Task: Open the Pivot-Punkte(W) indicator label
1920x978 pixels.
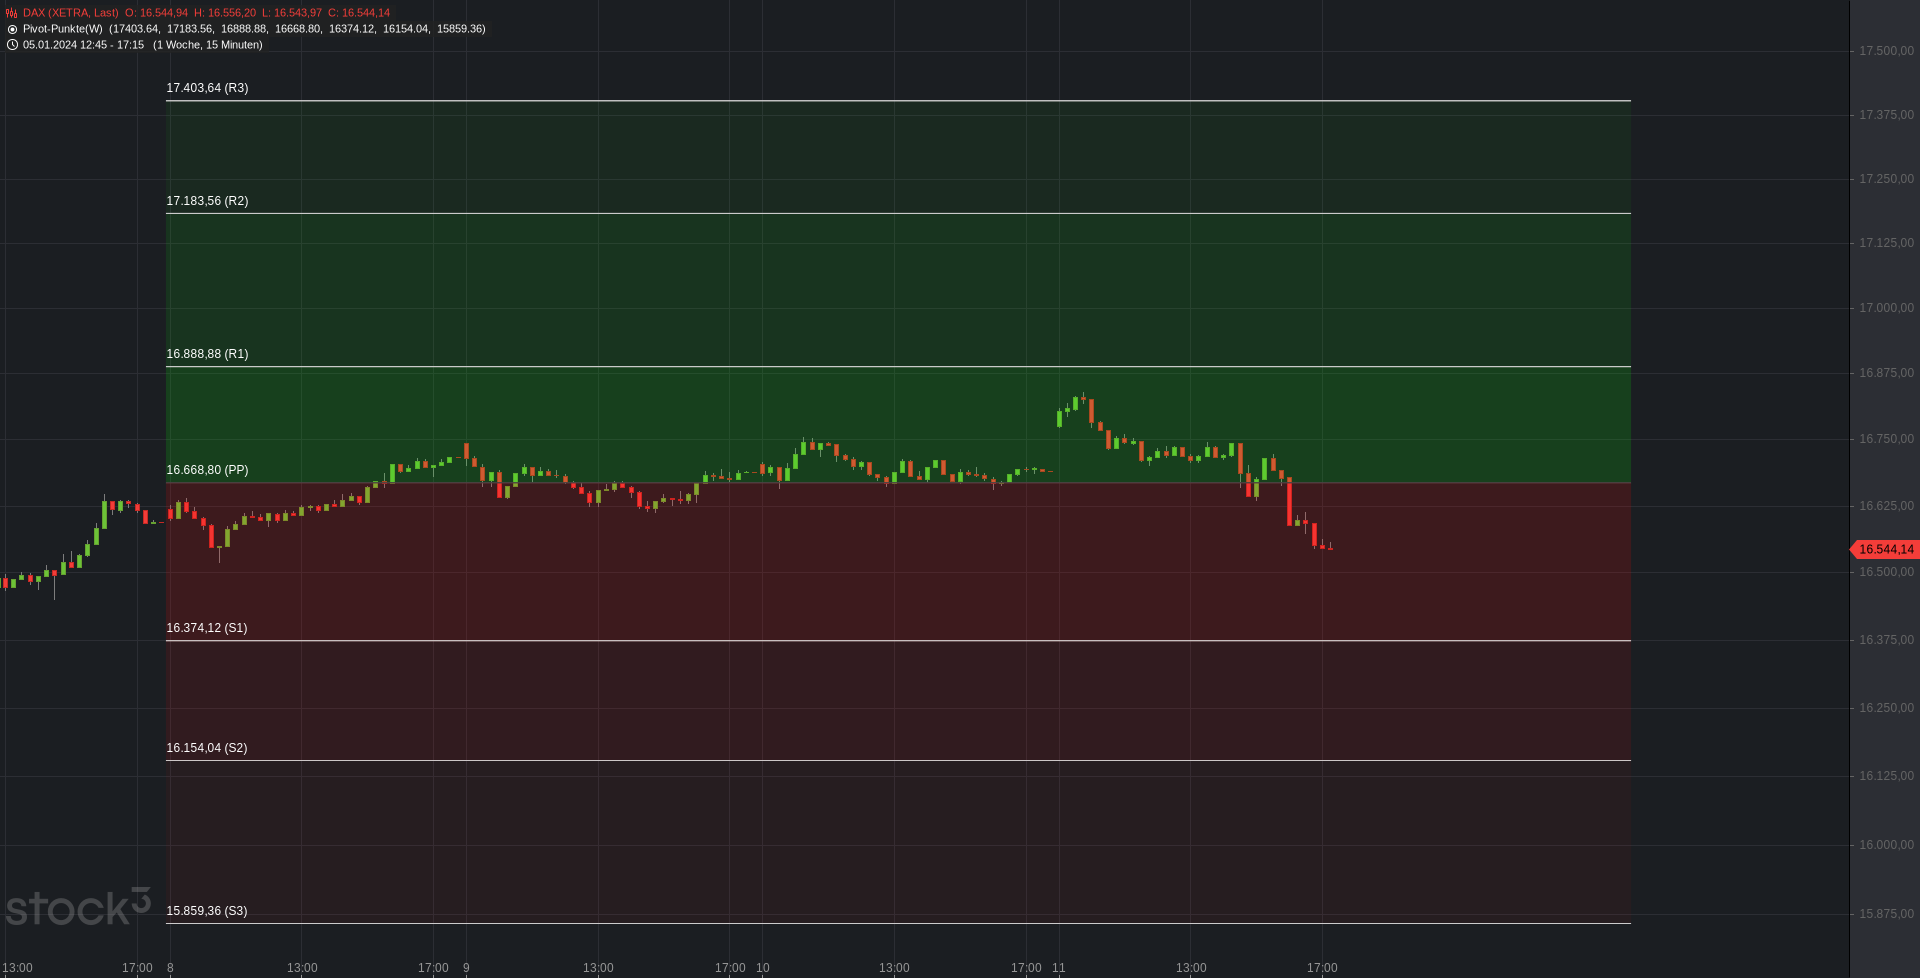Action: pyautogui.click(x=62, y=29)
